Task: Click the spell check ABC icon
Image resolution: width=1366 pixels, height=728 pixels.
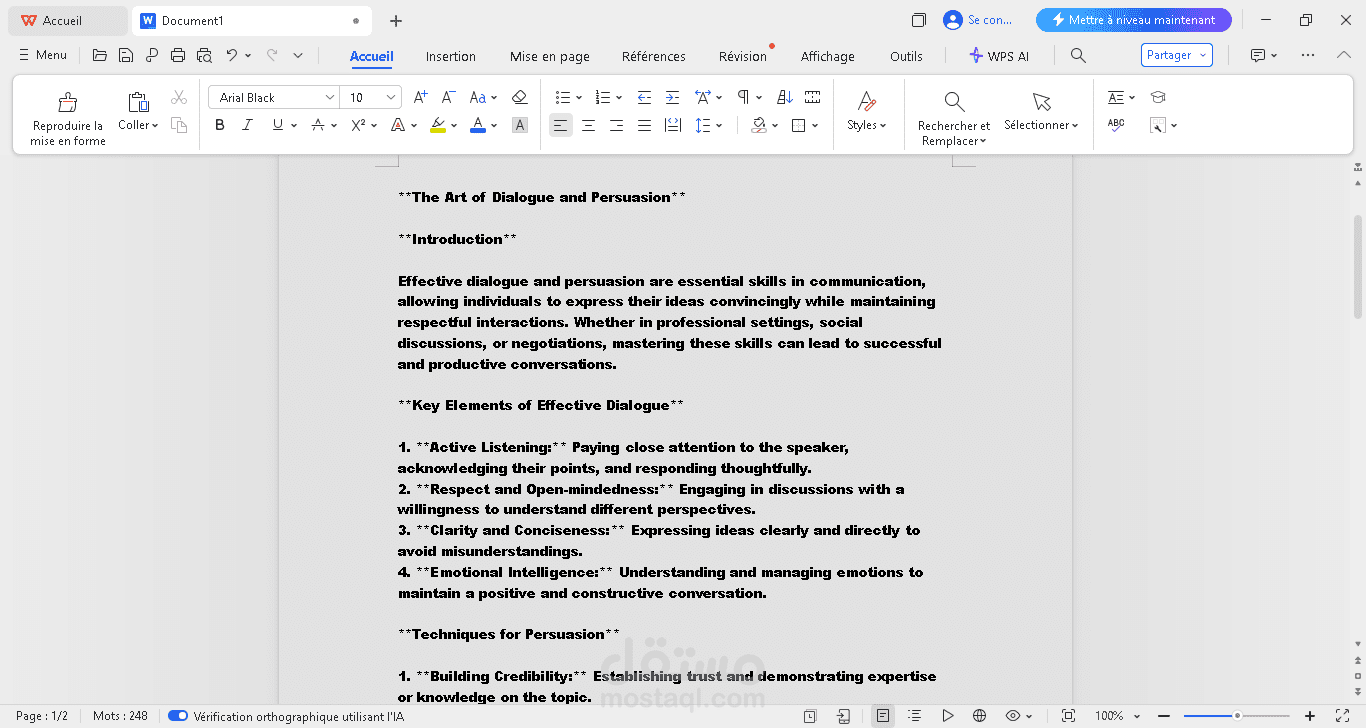Action: tap(1116, 125)
